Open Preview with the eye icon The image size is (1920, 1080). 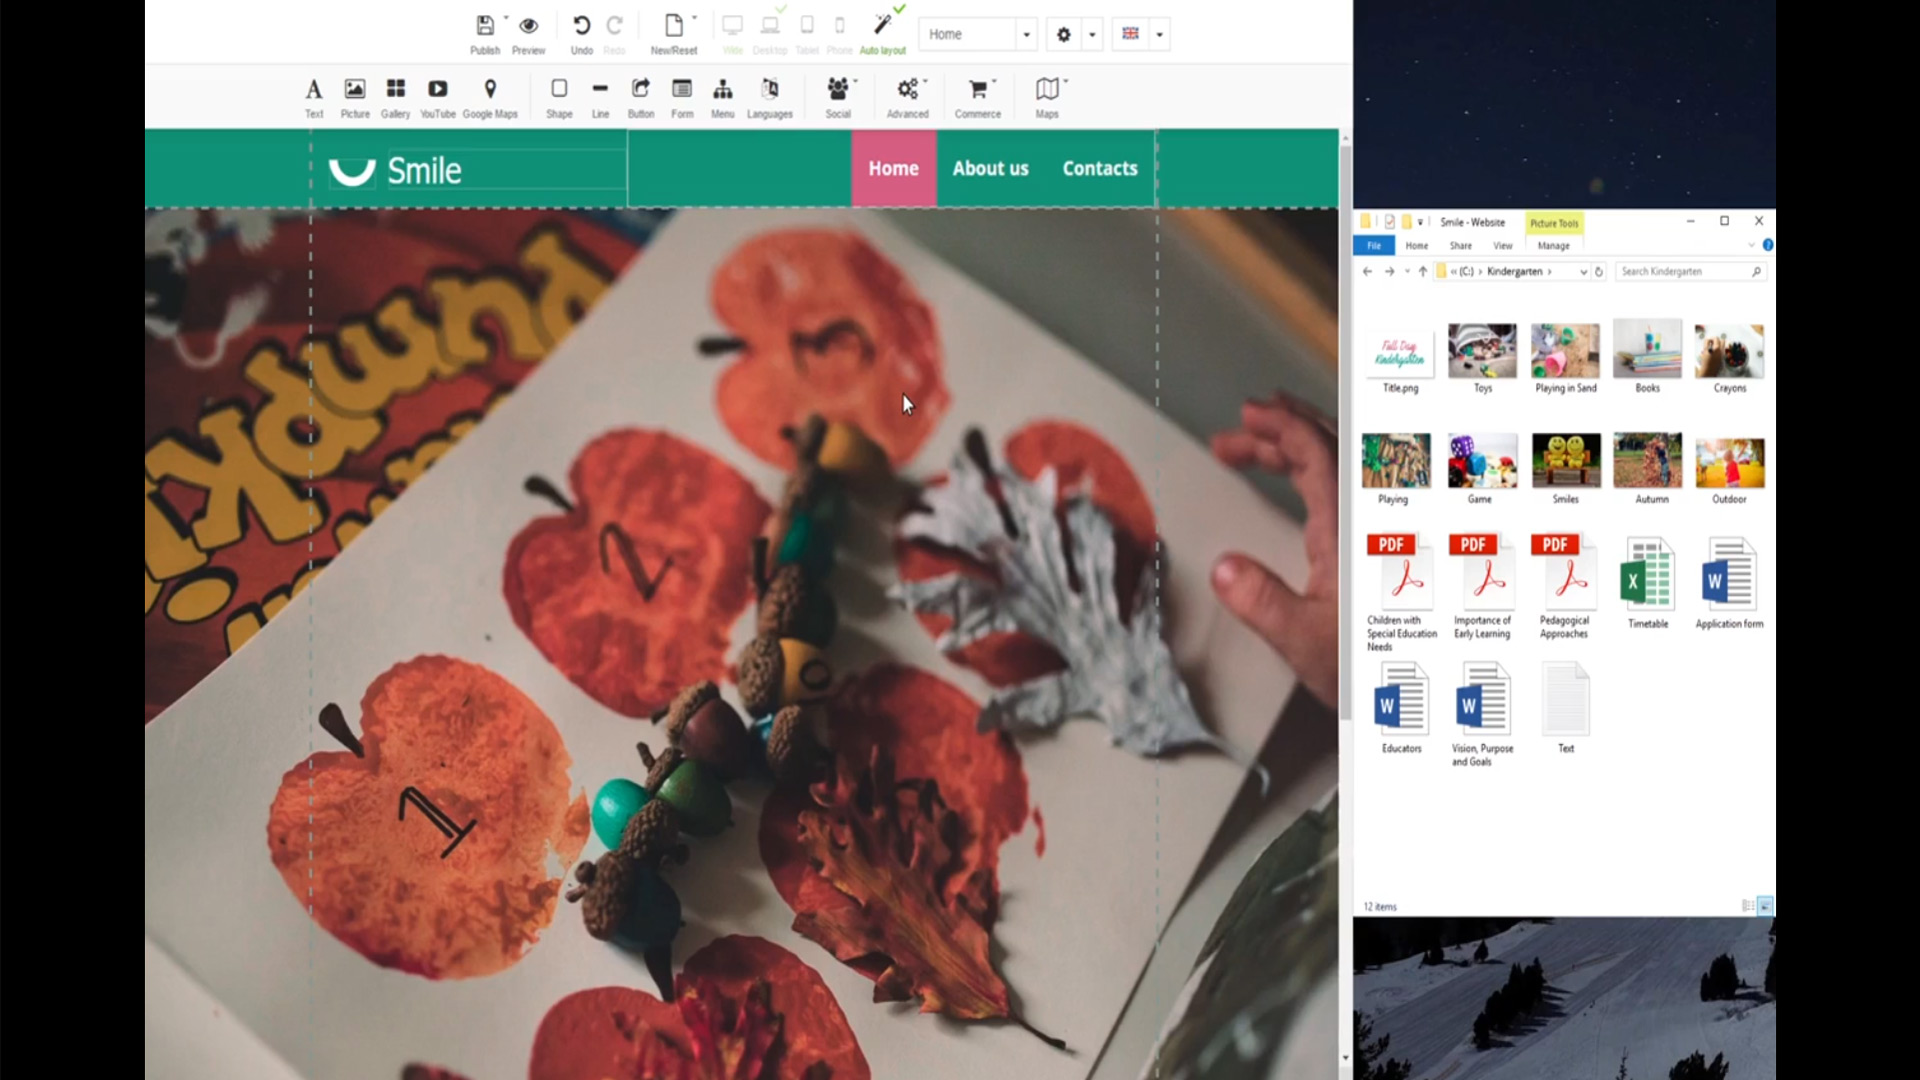coord(528,26)
